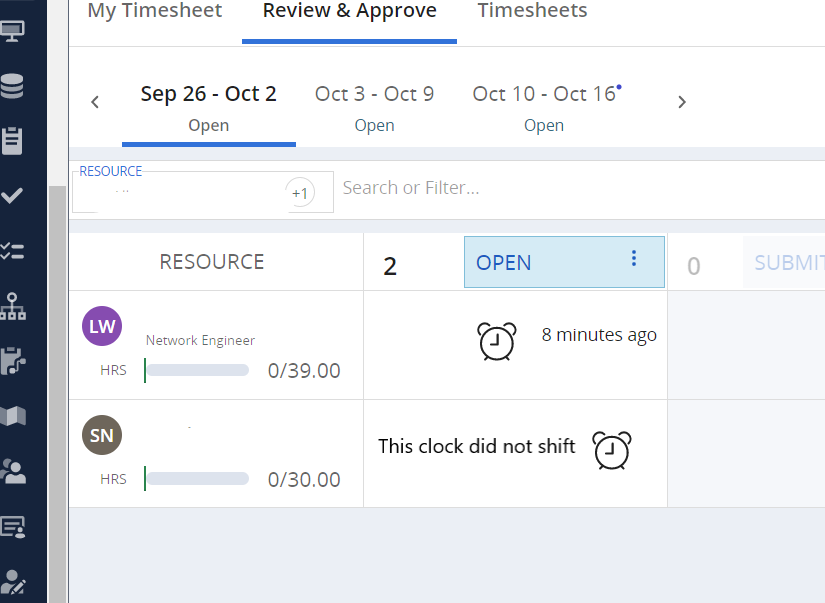
Task: Go to next timesheet periods with right chevron
Action: click(x=682, y=102)
